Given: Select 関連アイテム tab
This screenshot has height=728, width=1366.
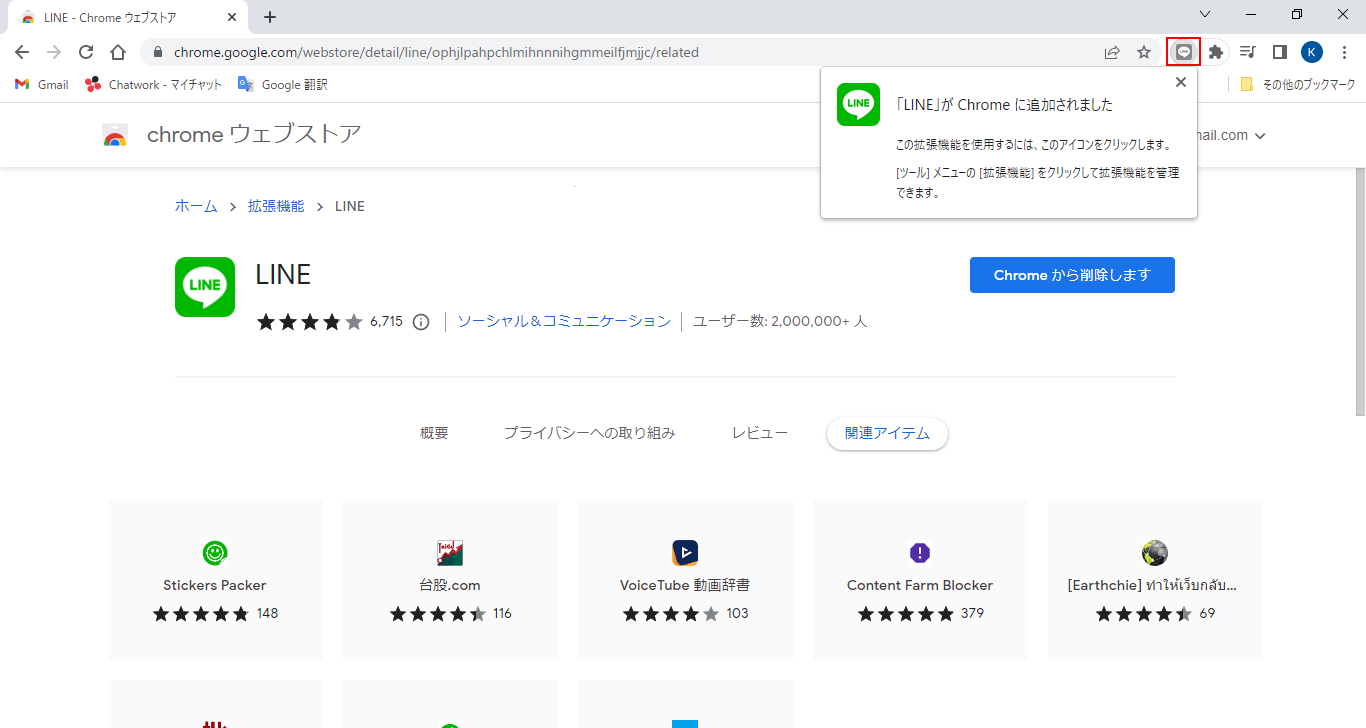Looking at the screenshot, I should click(x=887, y=434).
